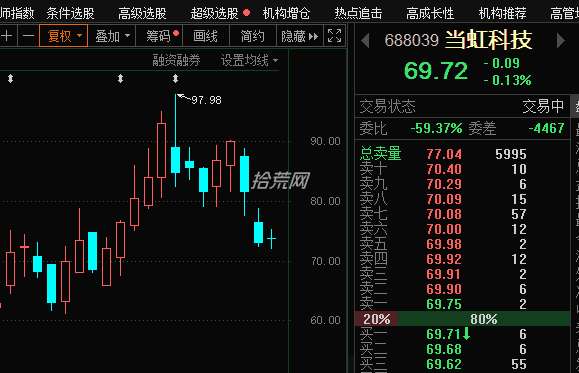
Task: Click the 买二 price 69.68
Action: pyautogui.click(x=444, y=349)
